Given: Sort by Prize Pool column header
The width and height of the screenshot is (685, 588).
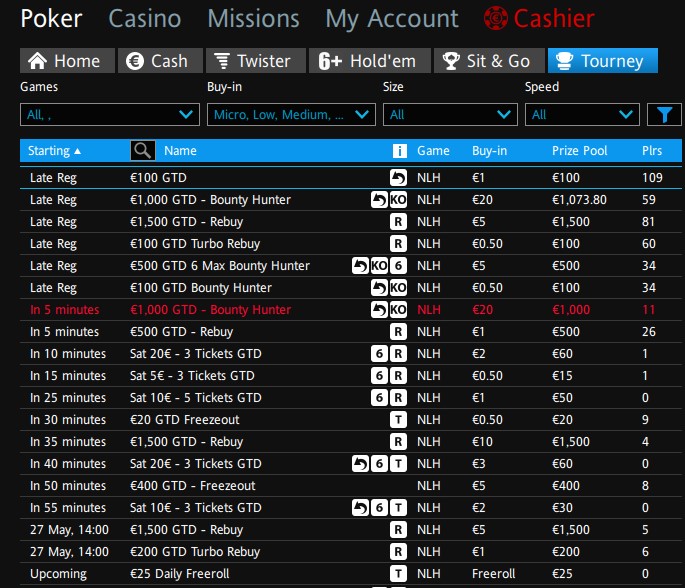Looking at the screenshot, I should tap(579, 151).
